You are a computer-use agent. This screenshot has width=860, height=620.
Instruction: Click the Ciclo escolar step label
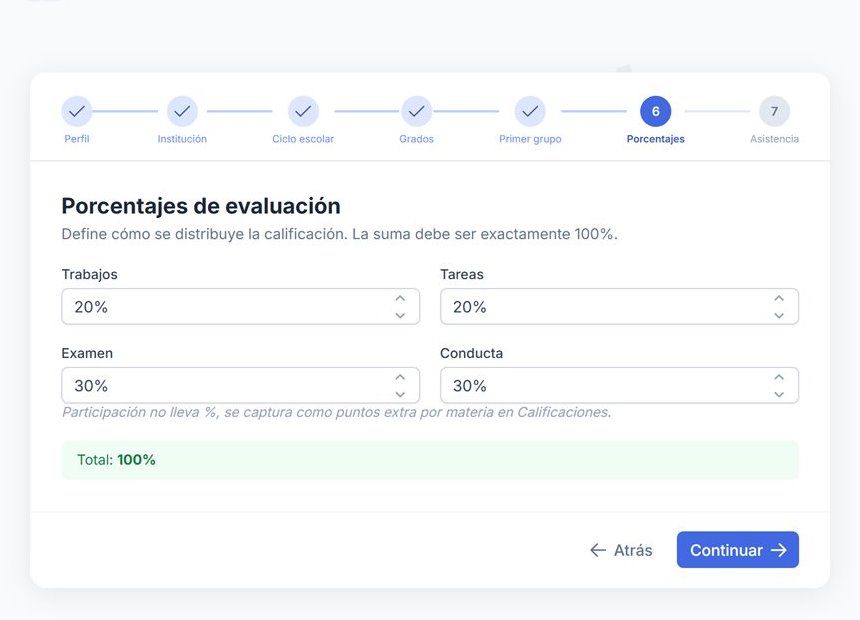(303, 139)
